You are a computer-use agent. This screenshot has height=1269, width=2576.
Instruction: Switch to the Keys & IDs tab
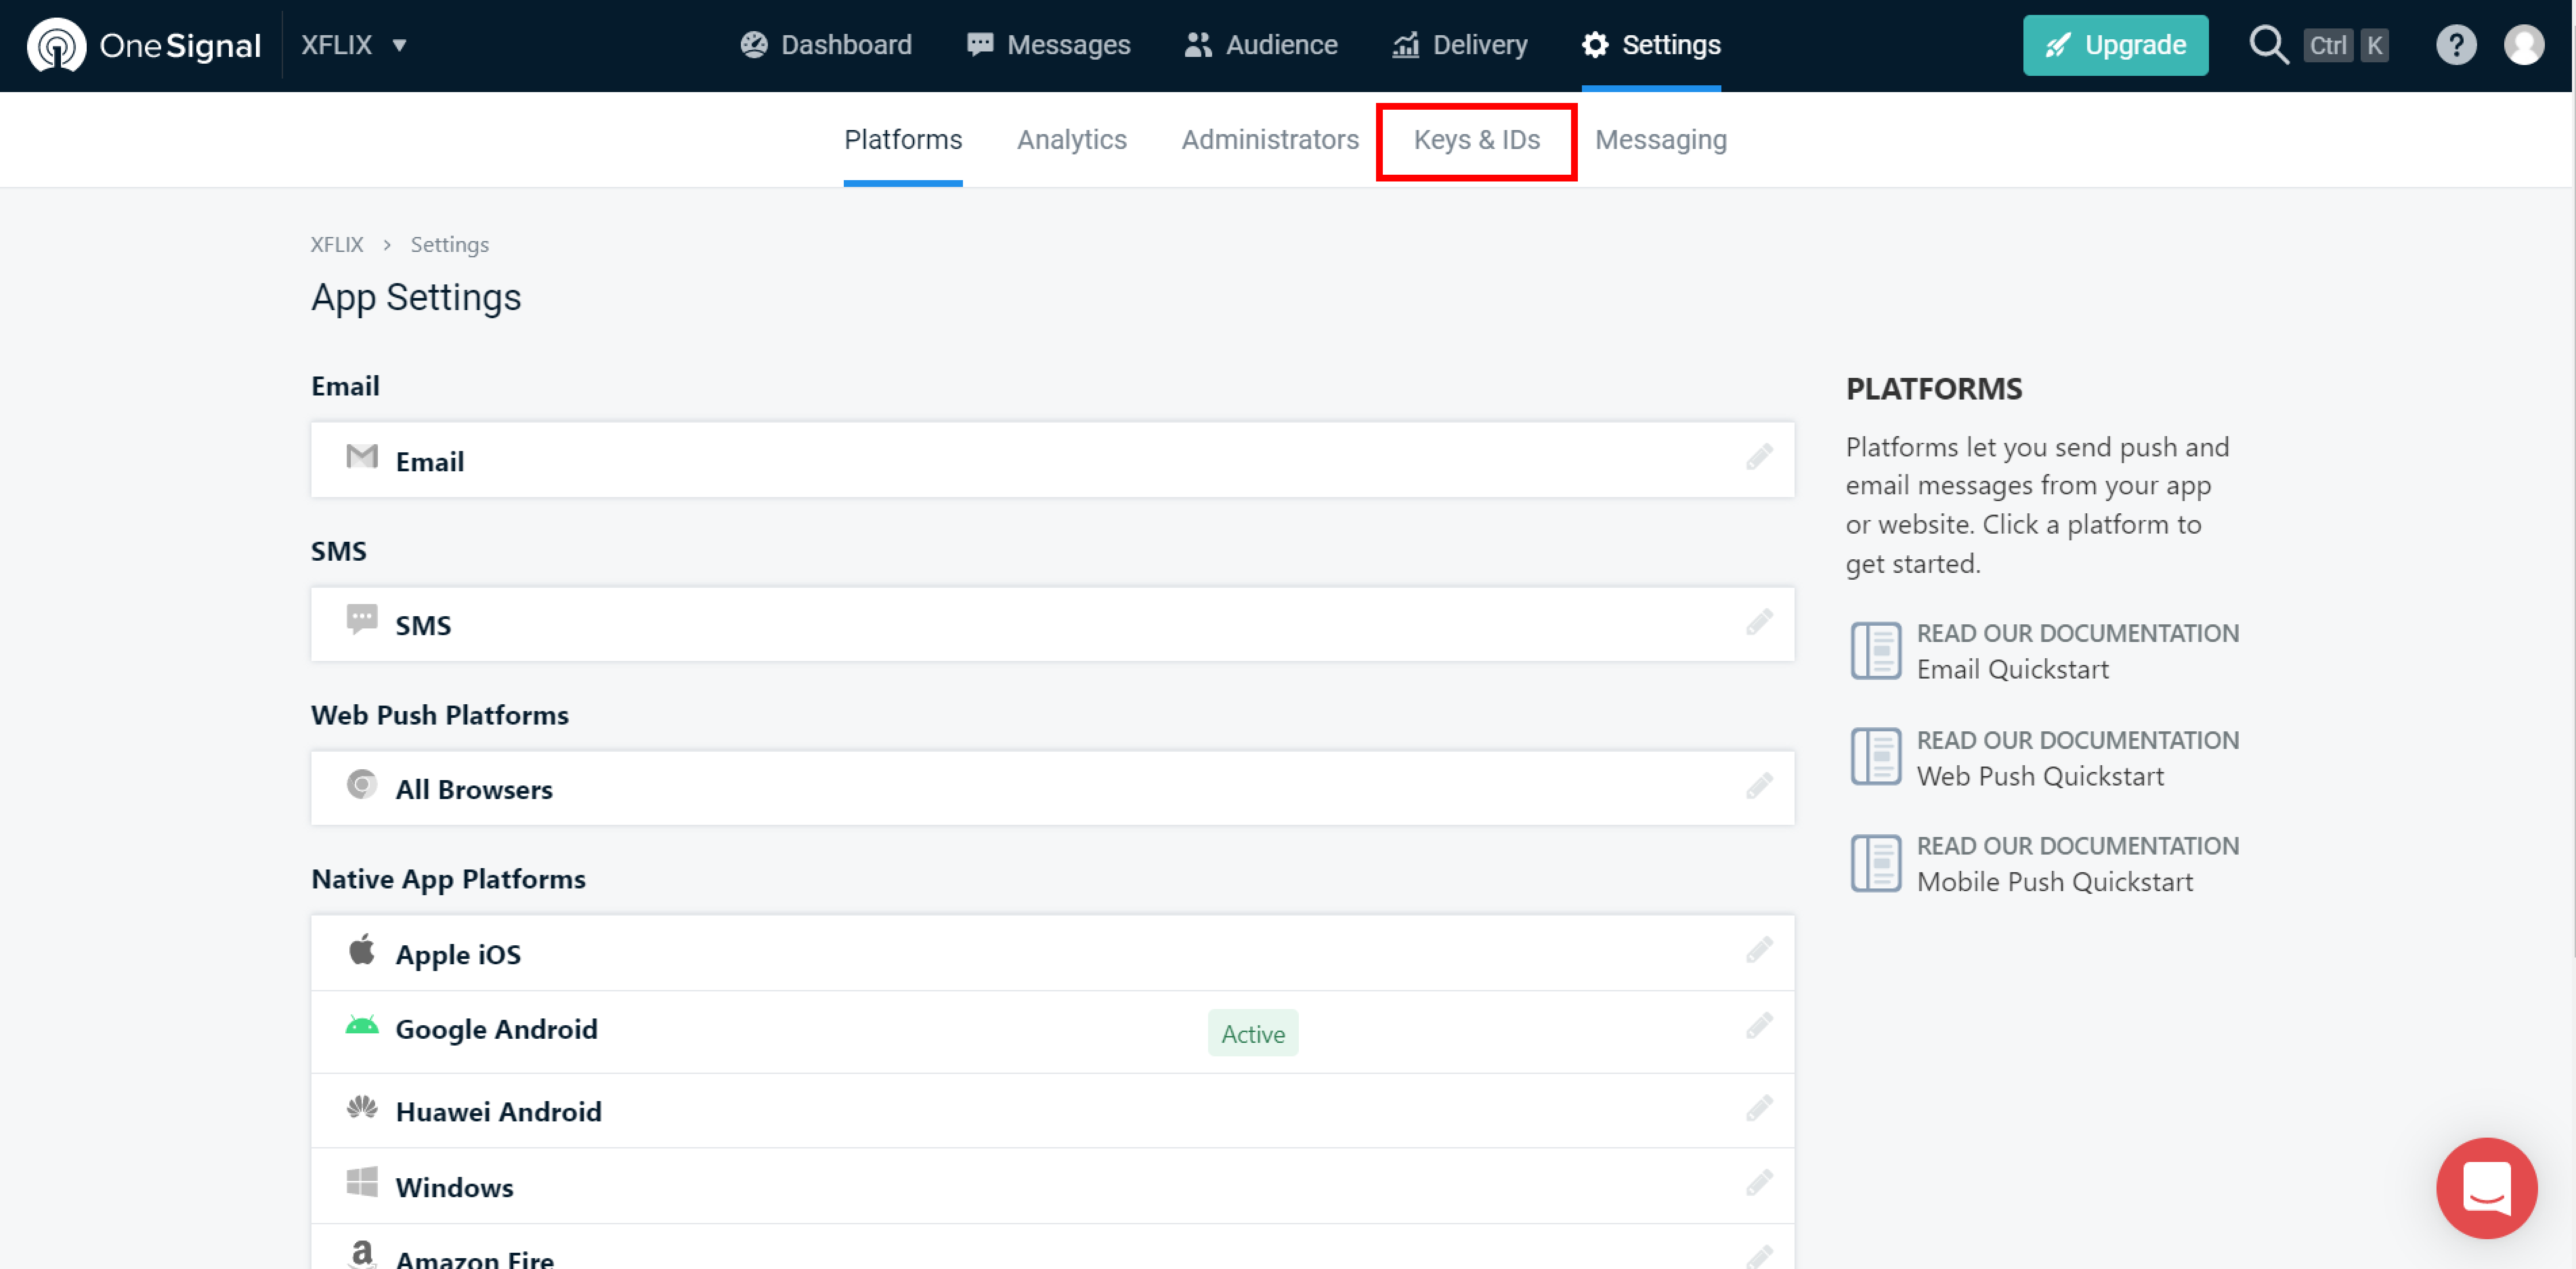(x=1477, y=140)
